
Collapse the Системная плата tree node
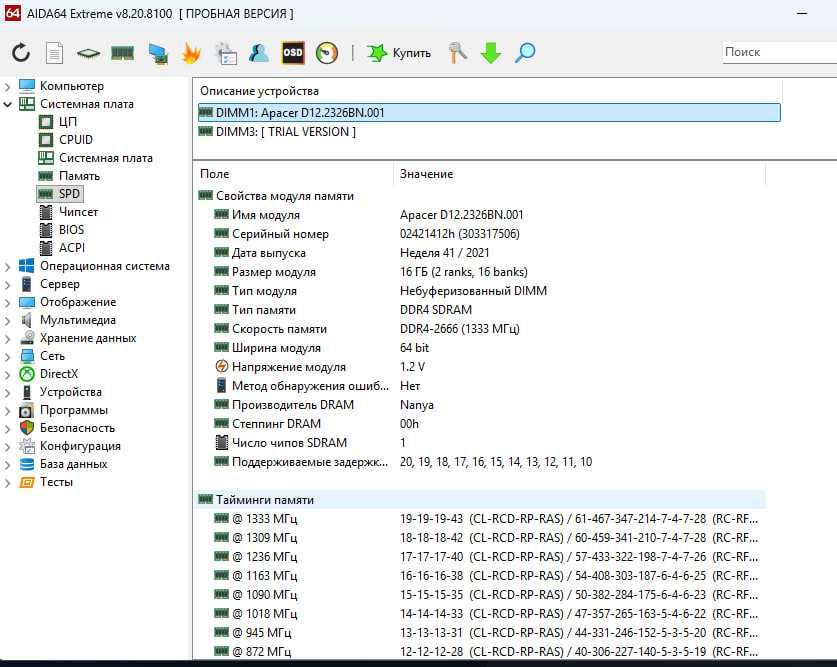tap(7, 104)
